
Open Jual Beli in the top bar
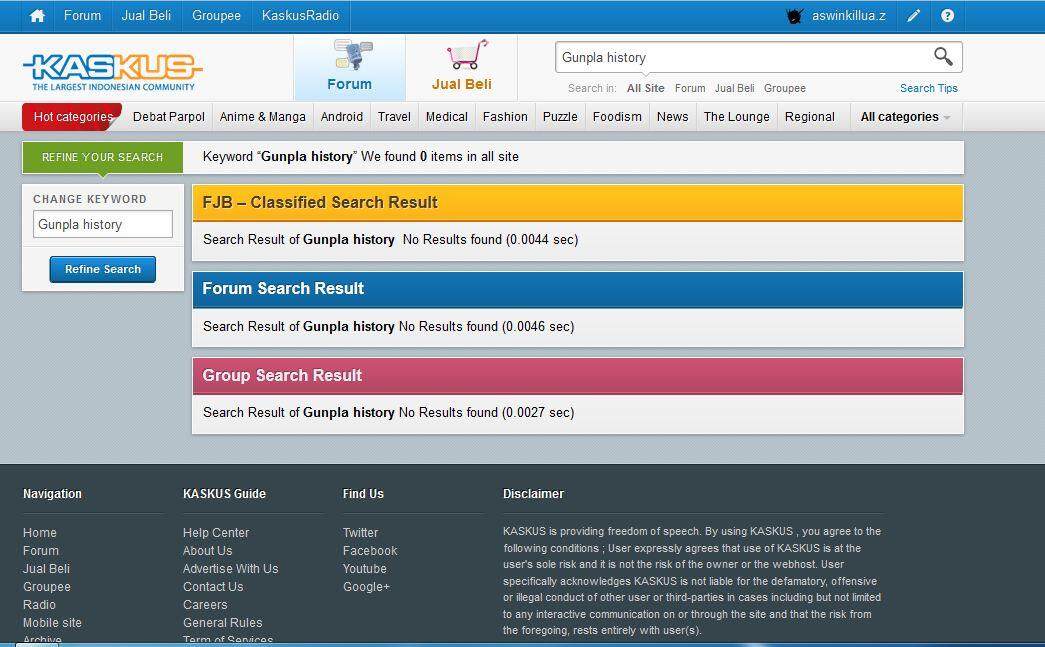(x=146, y=15)
